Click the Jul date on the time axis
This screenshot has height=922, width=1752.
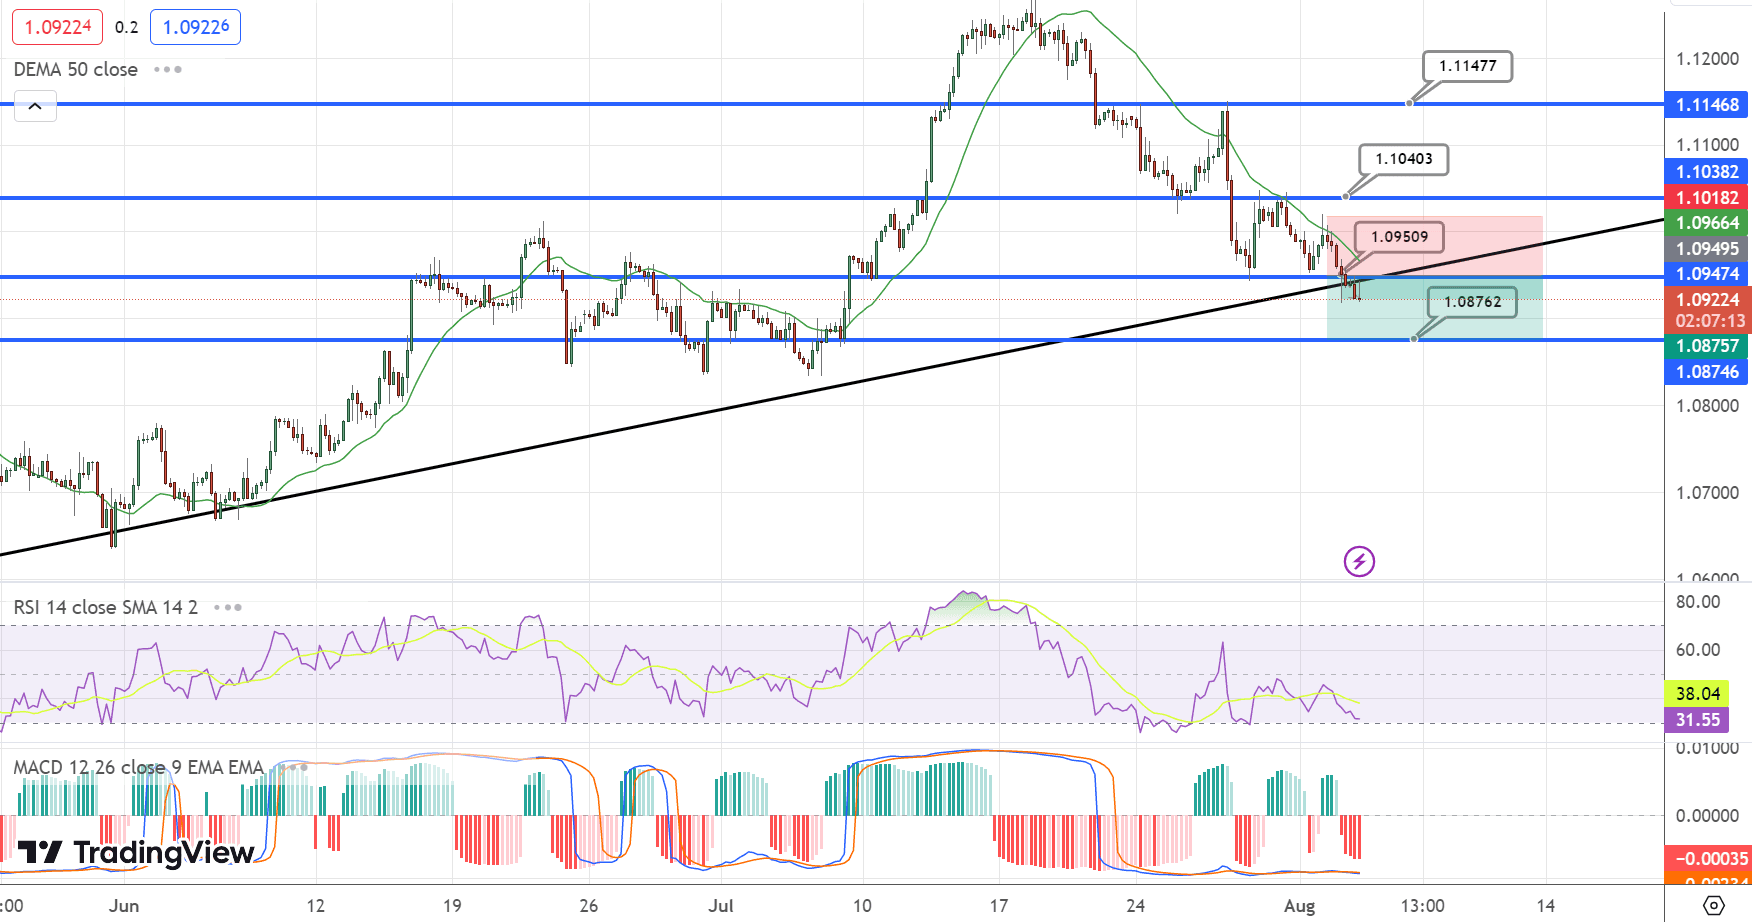pos(720,906)
